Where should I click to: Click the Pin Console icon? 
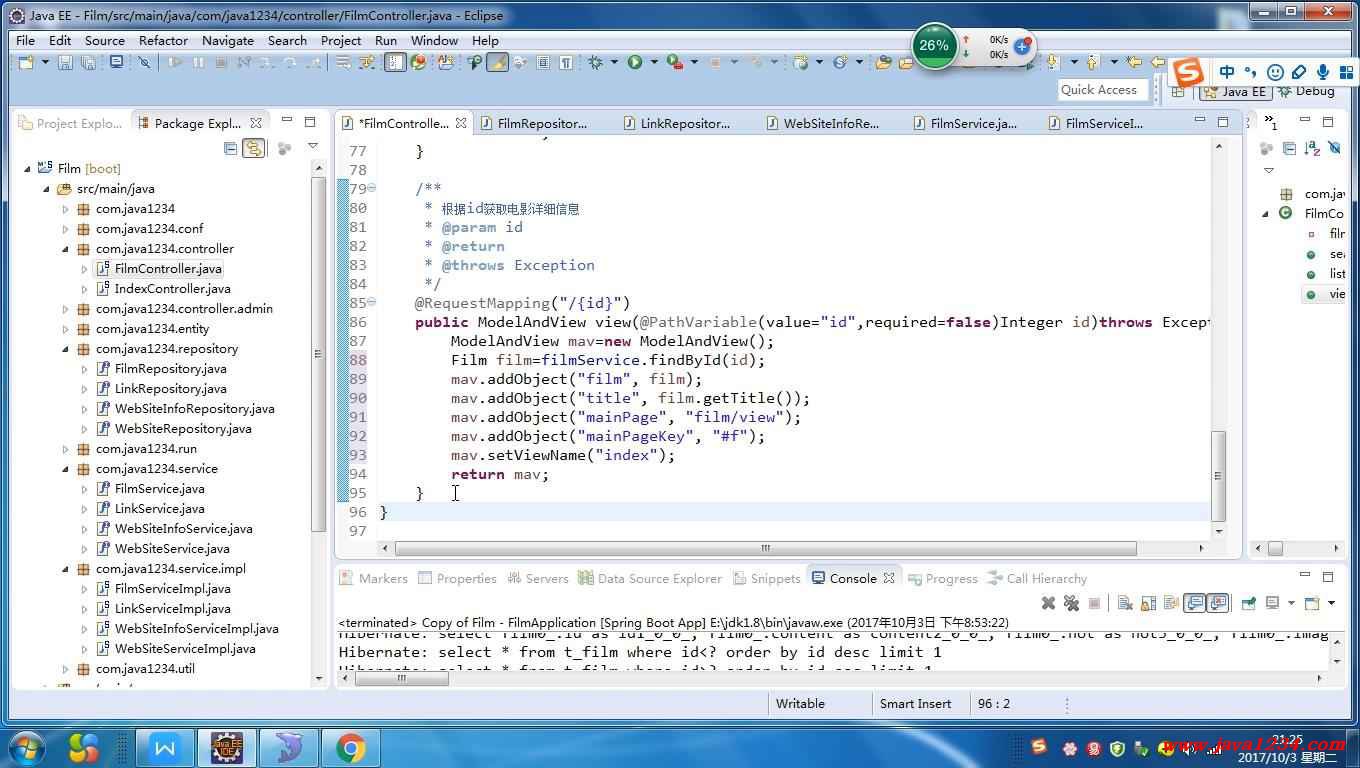(x=1249, y=603)
